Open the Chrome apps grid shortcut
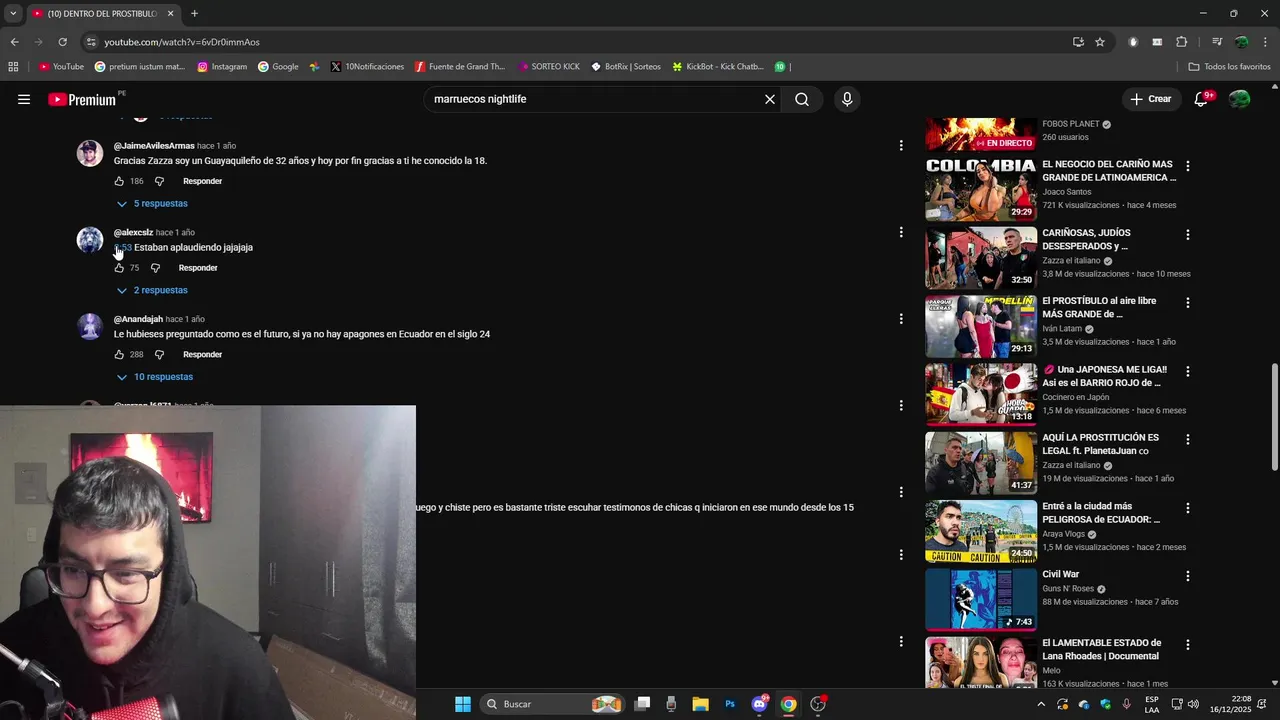 (x=13, y=67)
